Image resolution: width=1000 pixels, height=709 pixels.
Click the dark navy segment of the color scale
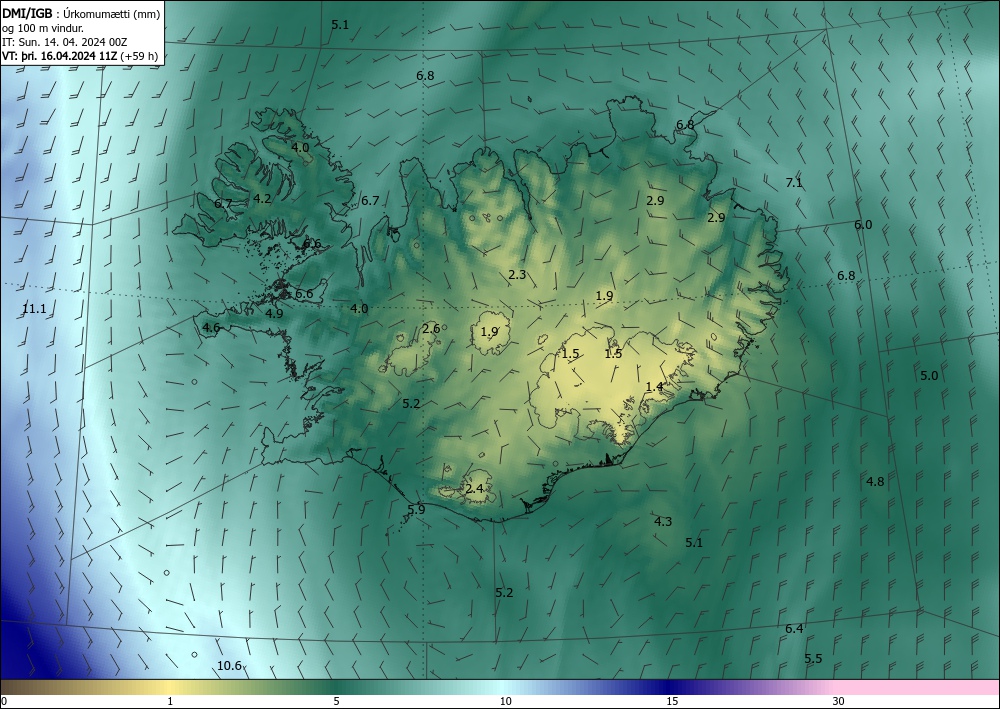click(x=670, y=687)
